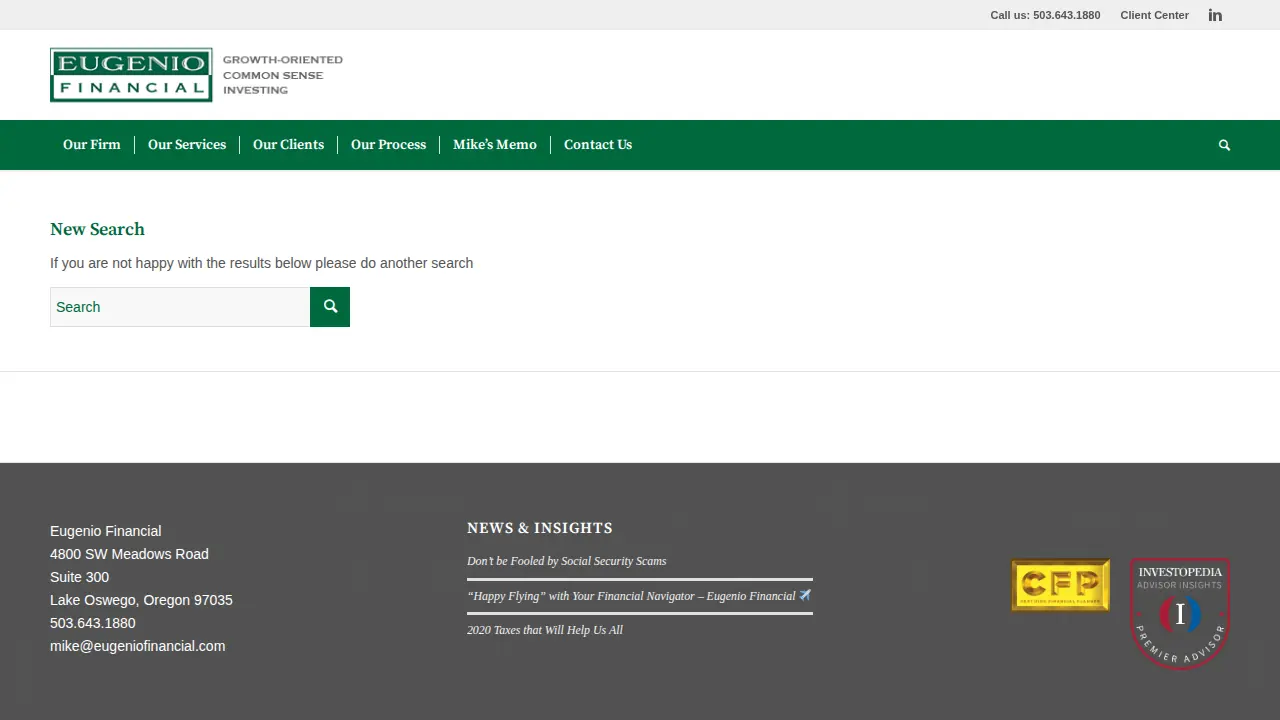Click the Suite 300 address line
1280x720 pixels.
pyautogui.click(x=80, y=577)
